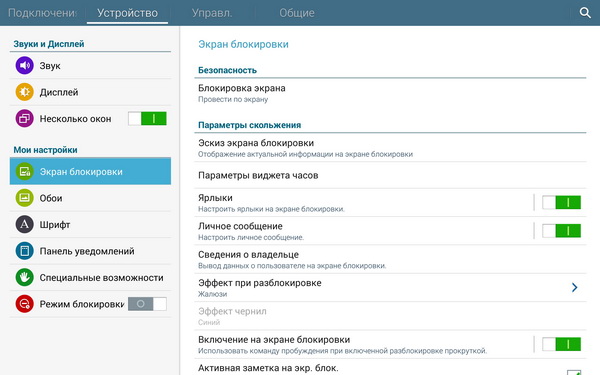Open Параметры виджета часов
The image size is (600, 375).
click(390, 175)
